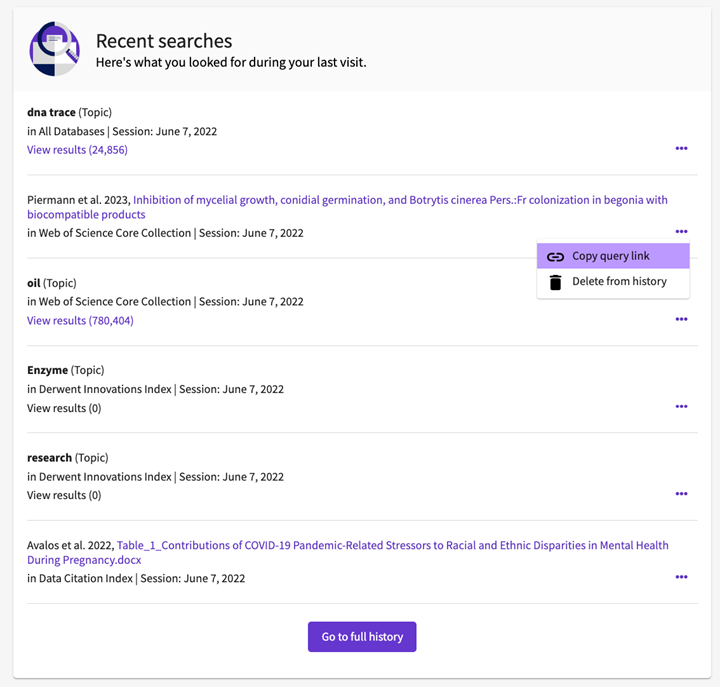Click View results (0) under Enzyme
The image size is (720, 687).
(x=64, y=408)
